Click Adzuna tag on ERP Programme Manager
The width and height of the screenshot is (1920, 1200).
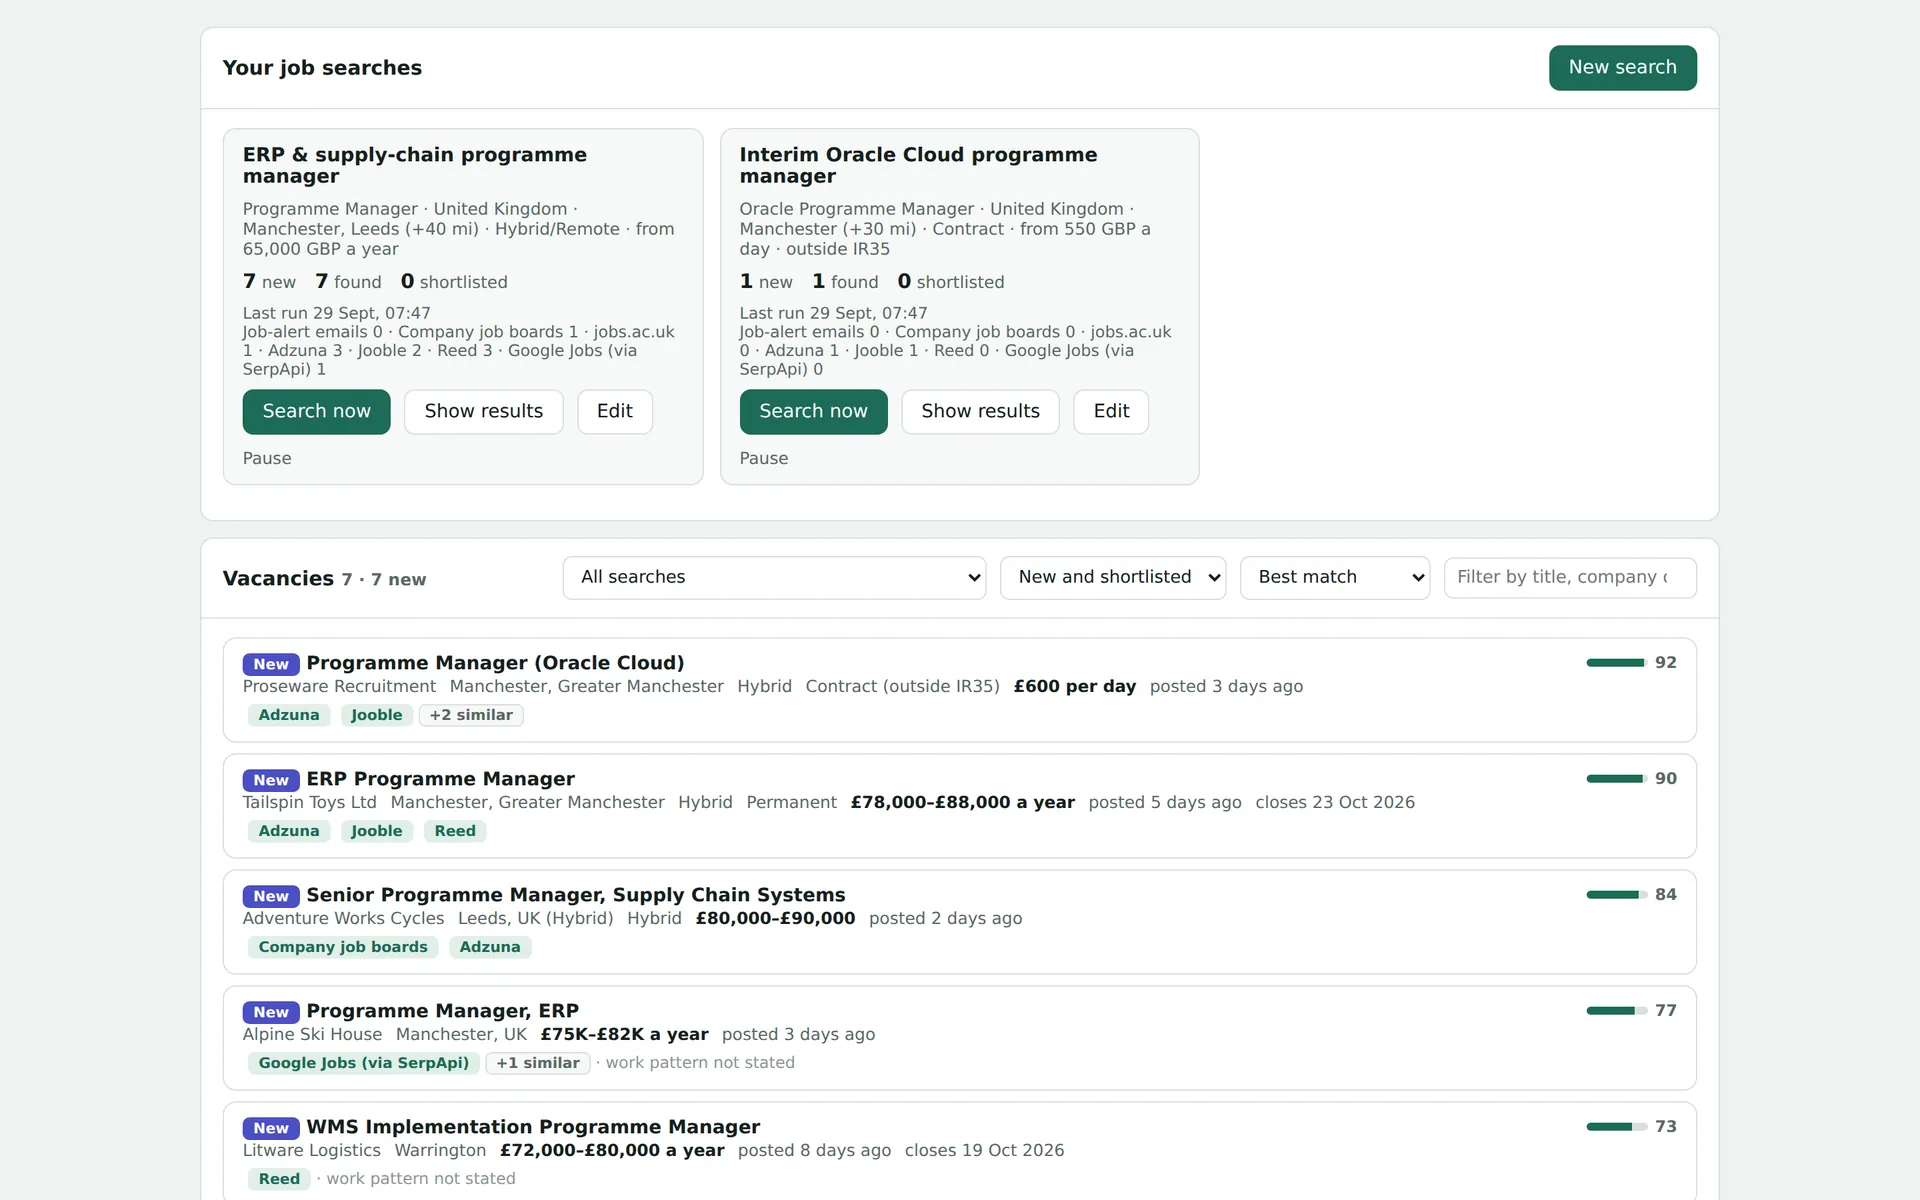(289, 831)
